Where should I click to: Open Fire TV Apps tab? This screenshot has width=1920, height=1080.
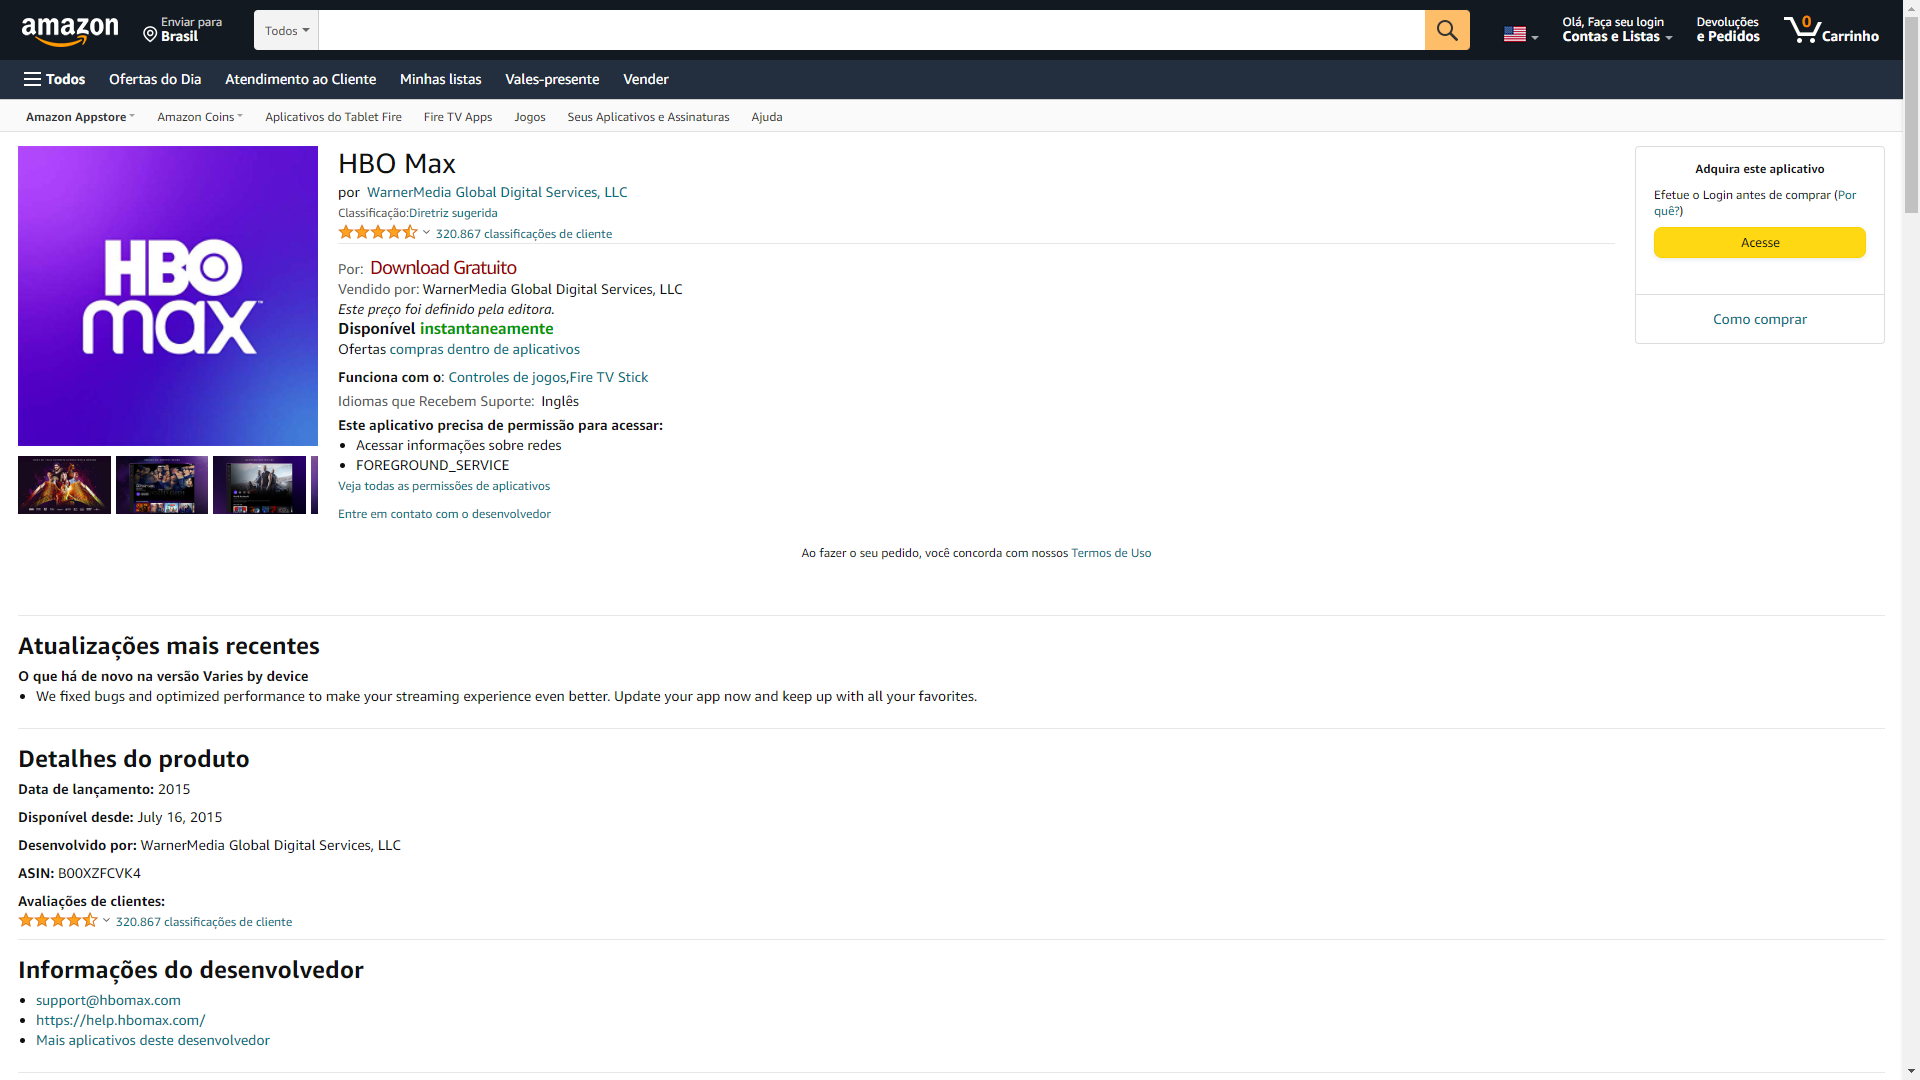point(458,117)
